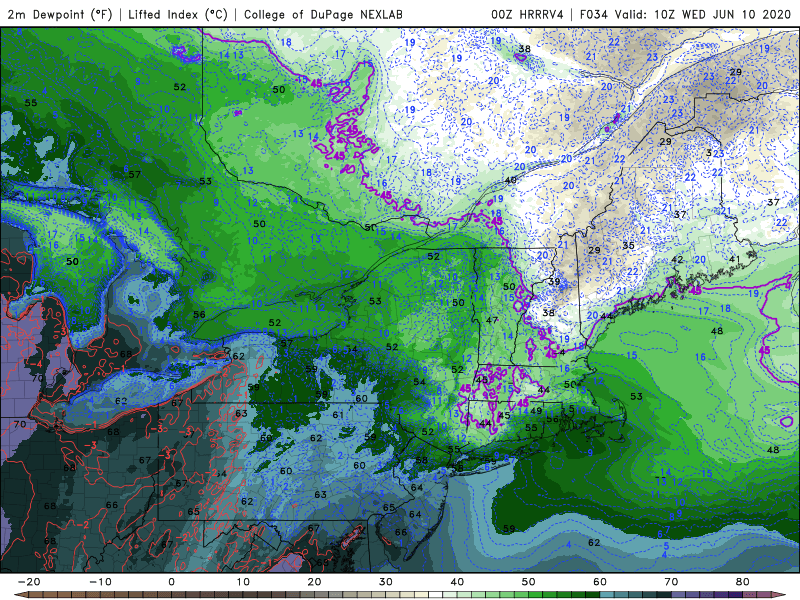Click the 70 tick label on the color scale

[x=671, y=582]
